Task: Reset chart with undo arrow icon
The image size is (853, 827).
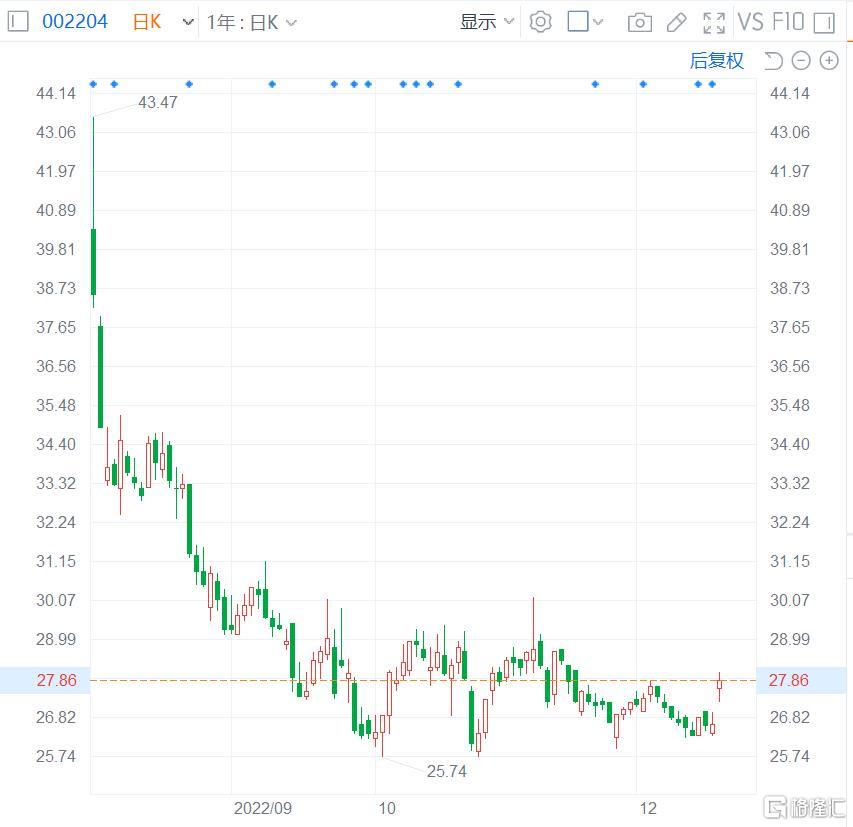Action: [x=773, y=61]
